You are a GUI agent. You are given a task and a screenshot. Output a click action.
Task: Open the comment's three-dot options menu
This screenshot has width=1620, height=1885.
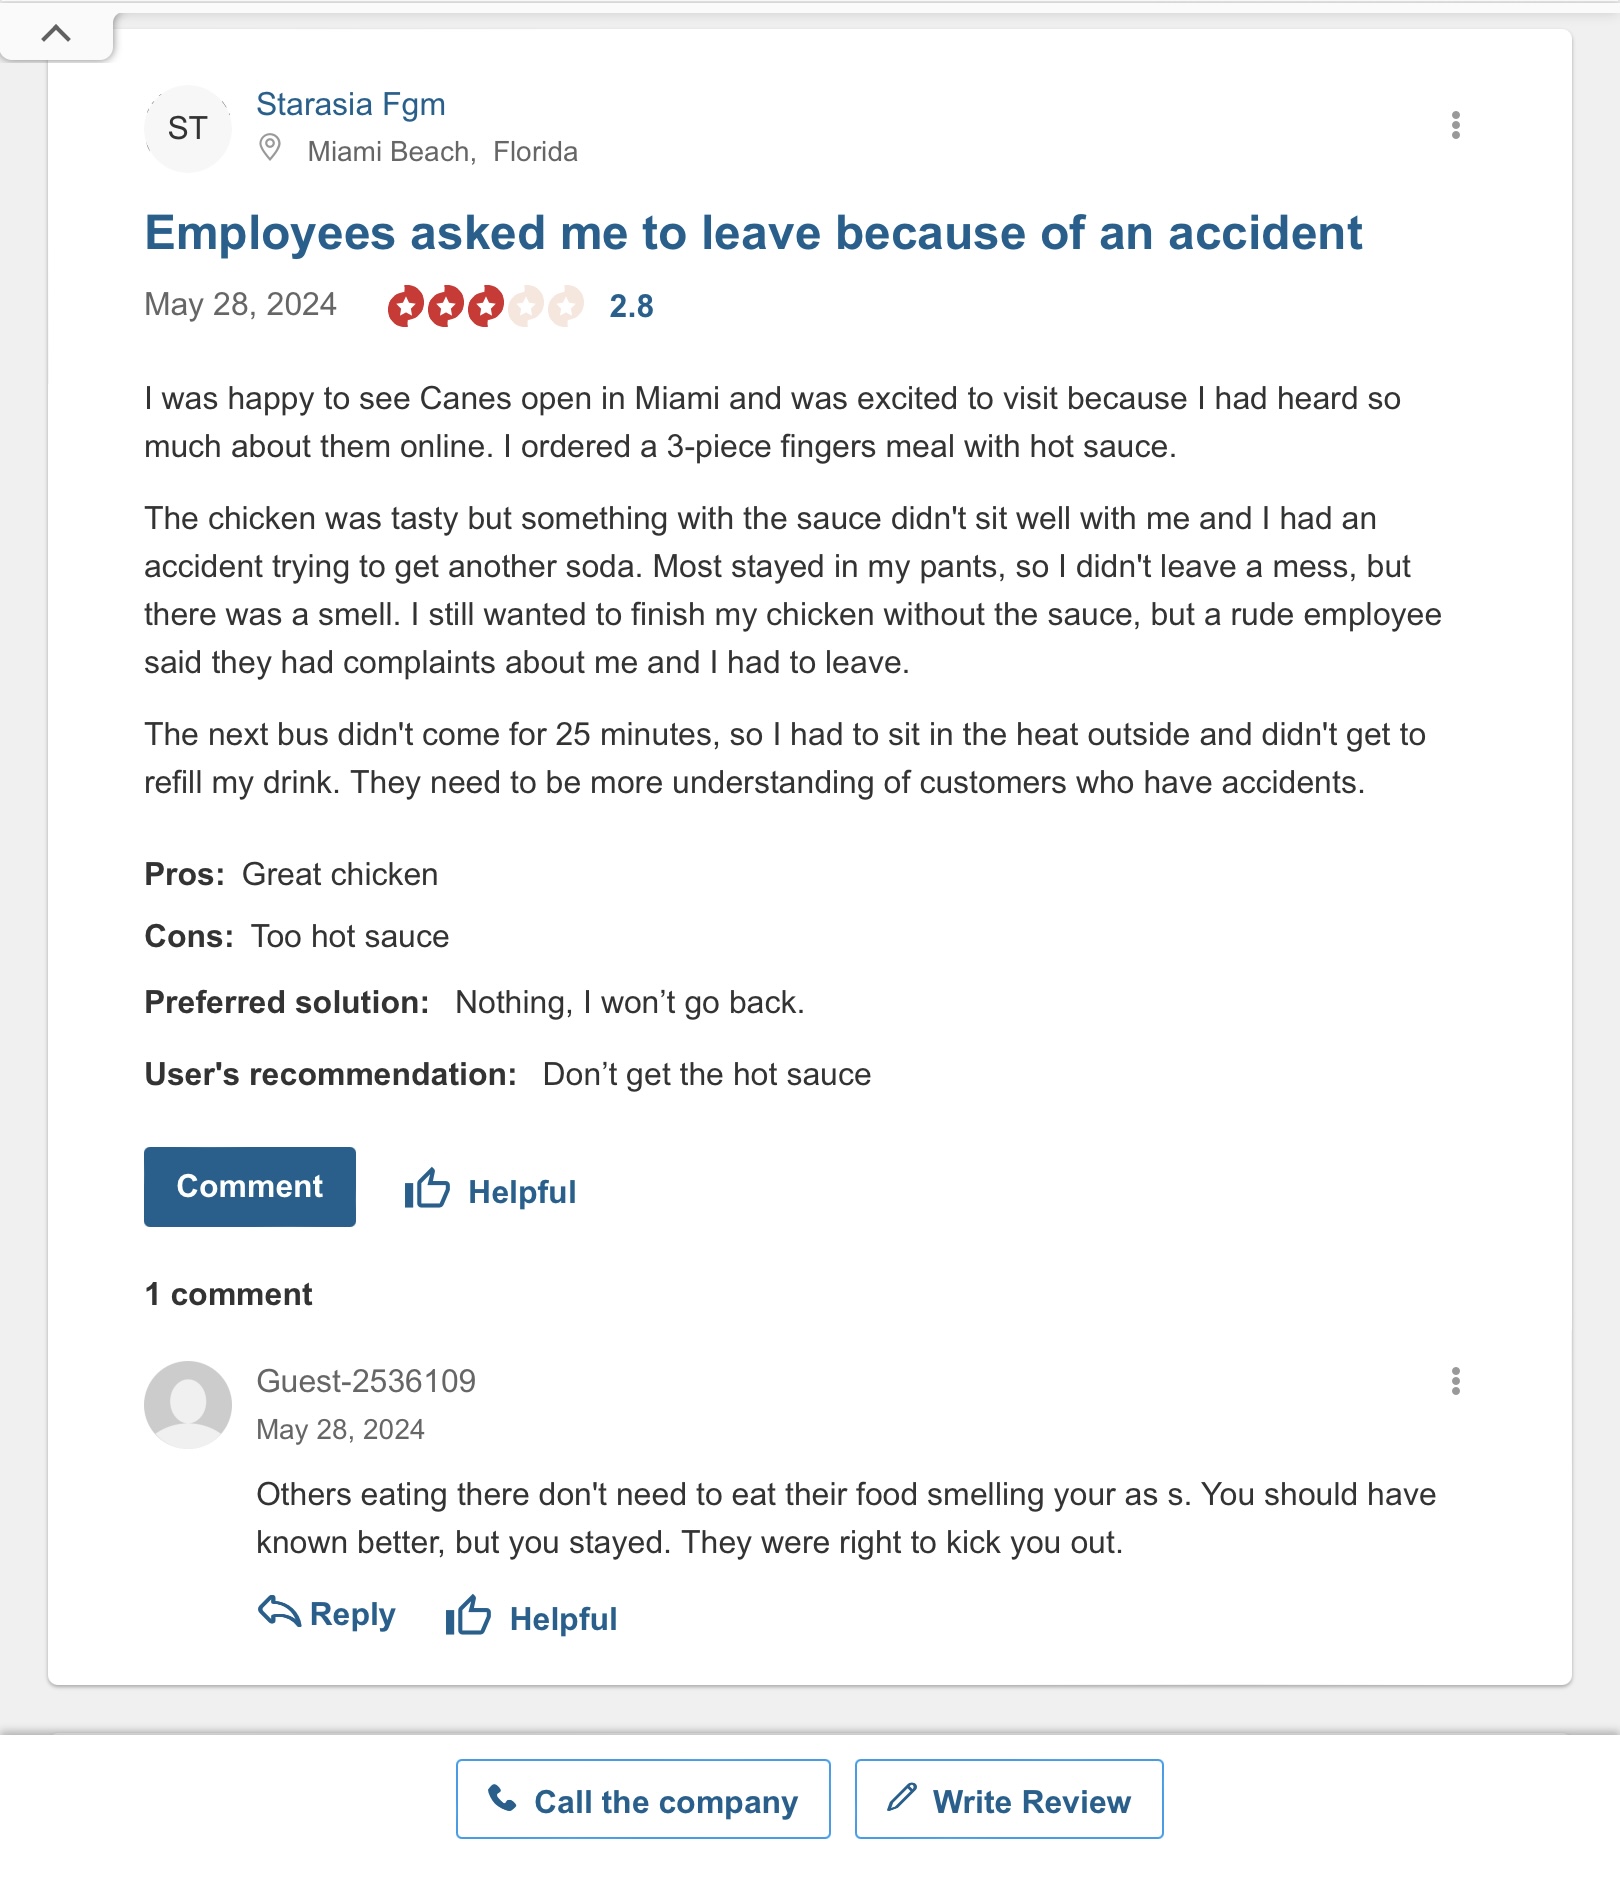1455,1381
